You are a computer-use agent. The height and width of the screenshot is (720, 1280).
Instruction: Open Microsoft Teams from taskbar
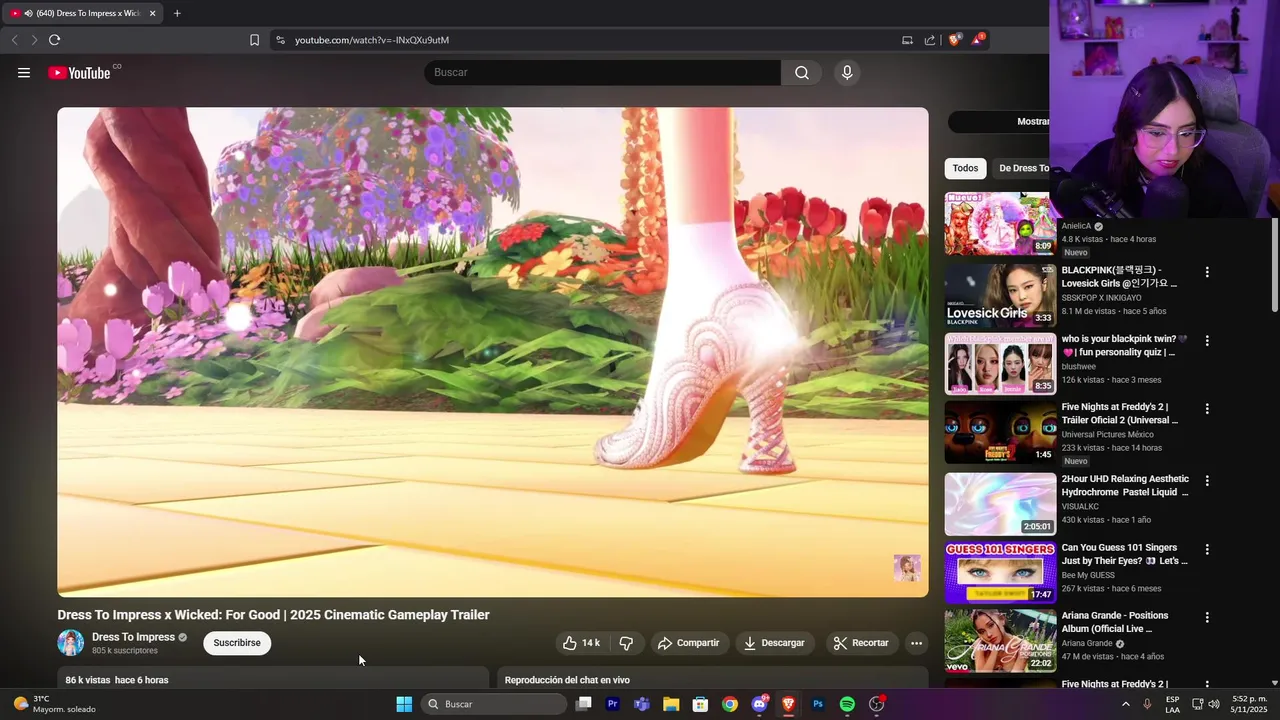point(642,704)
